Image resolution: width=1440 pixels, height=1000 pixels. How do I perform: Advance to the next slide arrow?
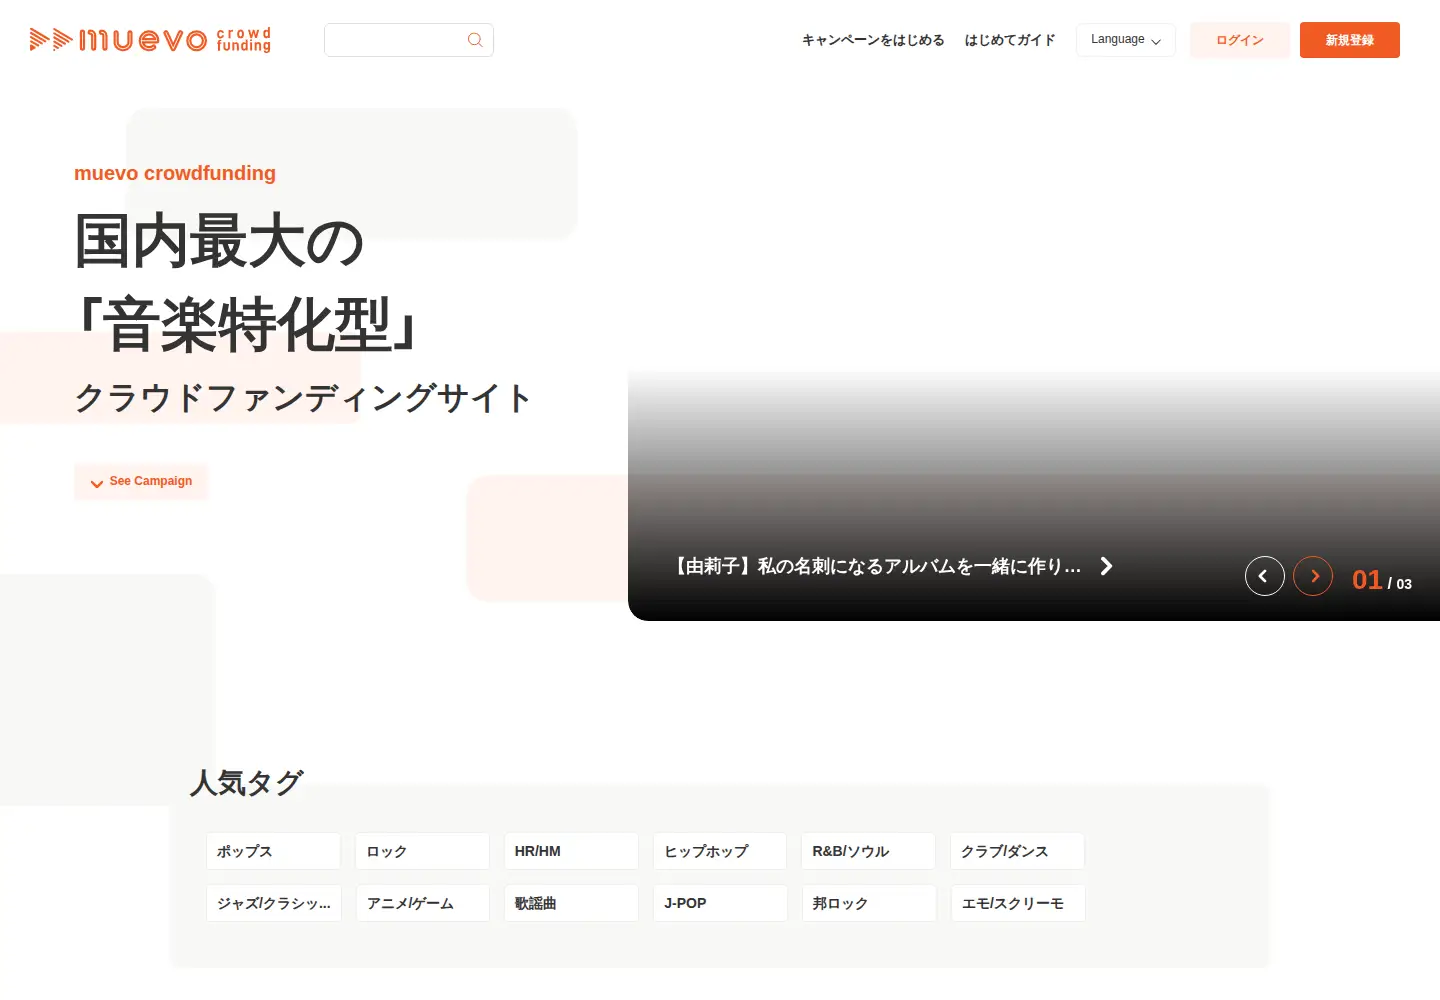click(1313, 576)
